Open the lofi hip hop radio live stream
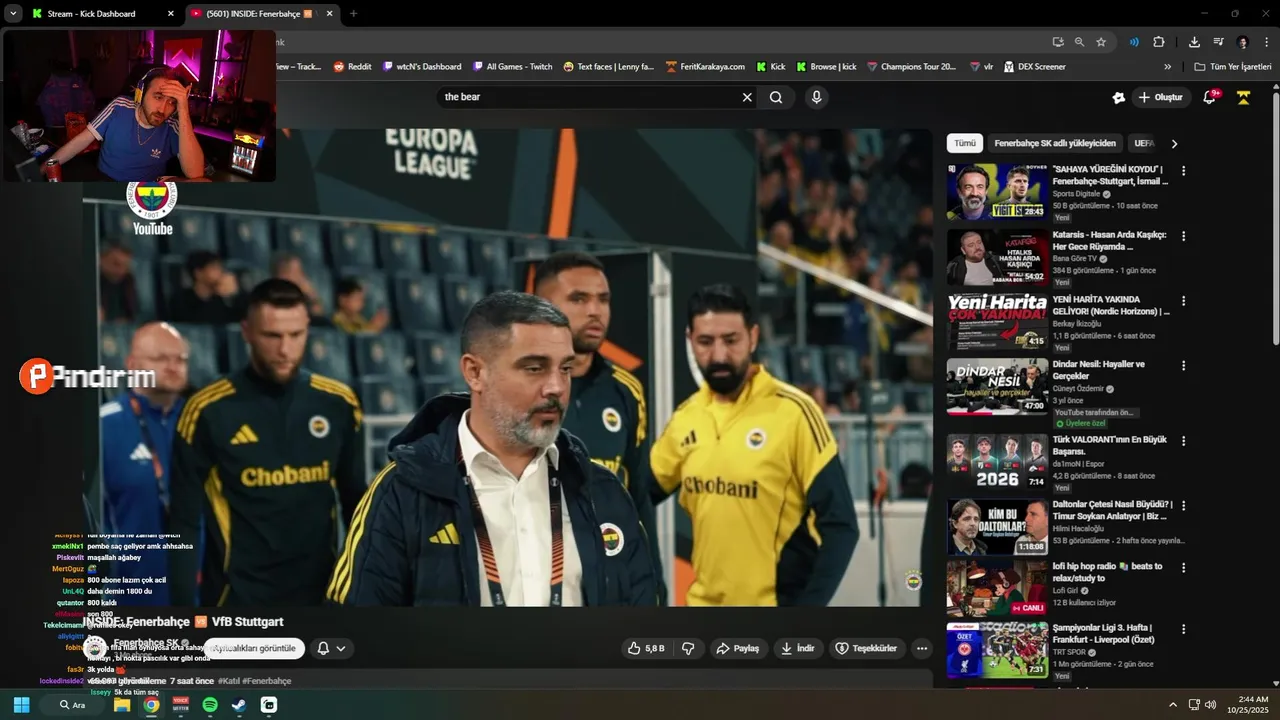The width and height of the screenshot is (1280, 720). coord(1109,572)
